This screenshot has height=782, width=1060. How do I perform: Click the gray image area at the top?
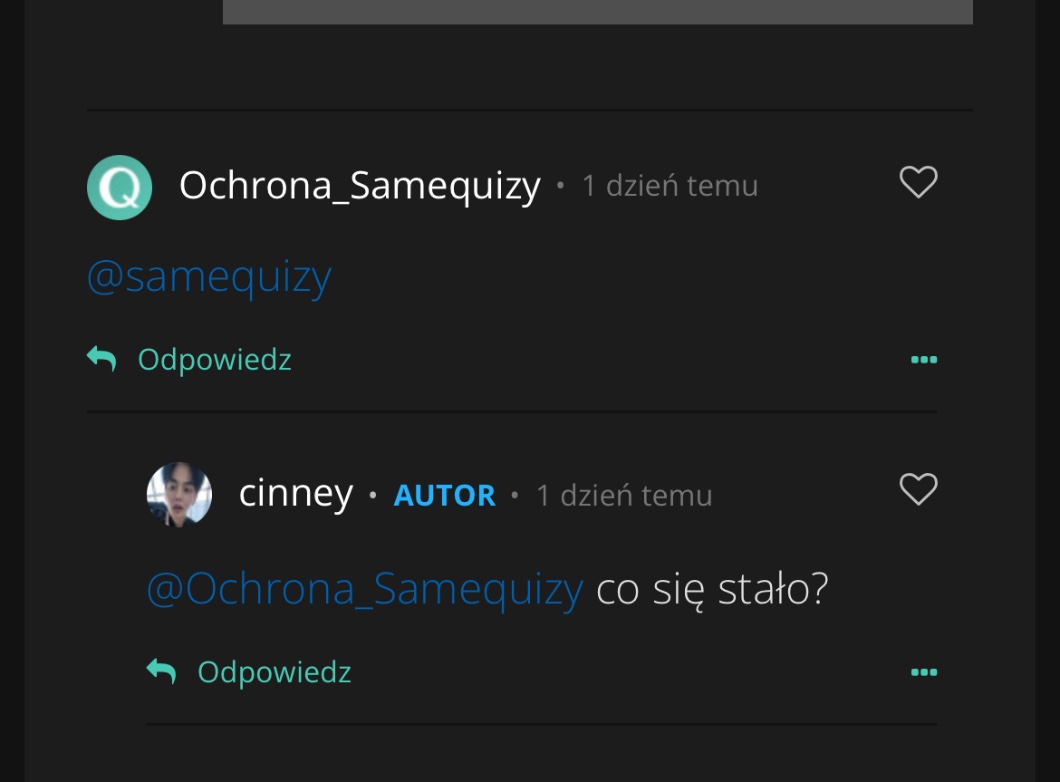(597, 11)
